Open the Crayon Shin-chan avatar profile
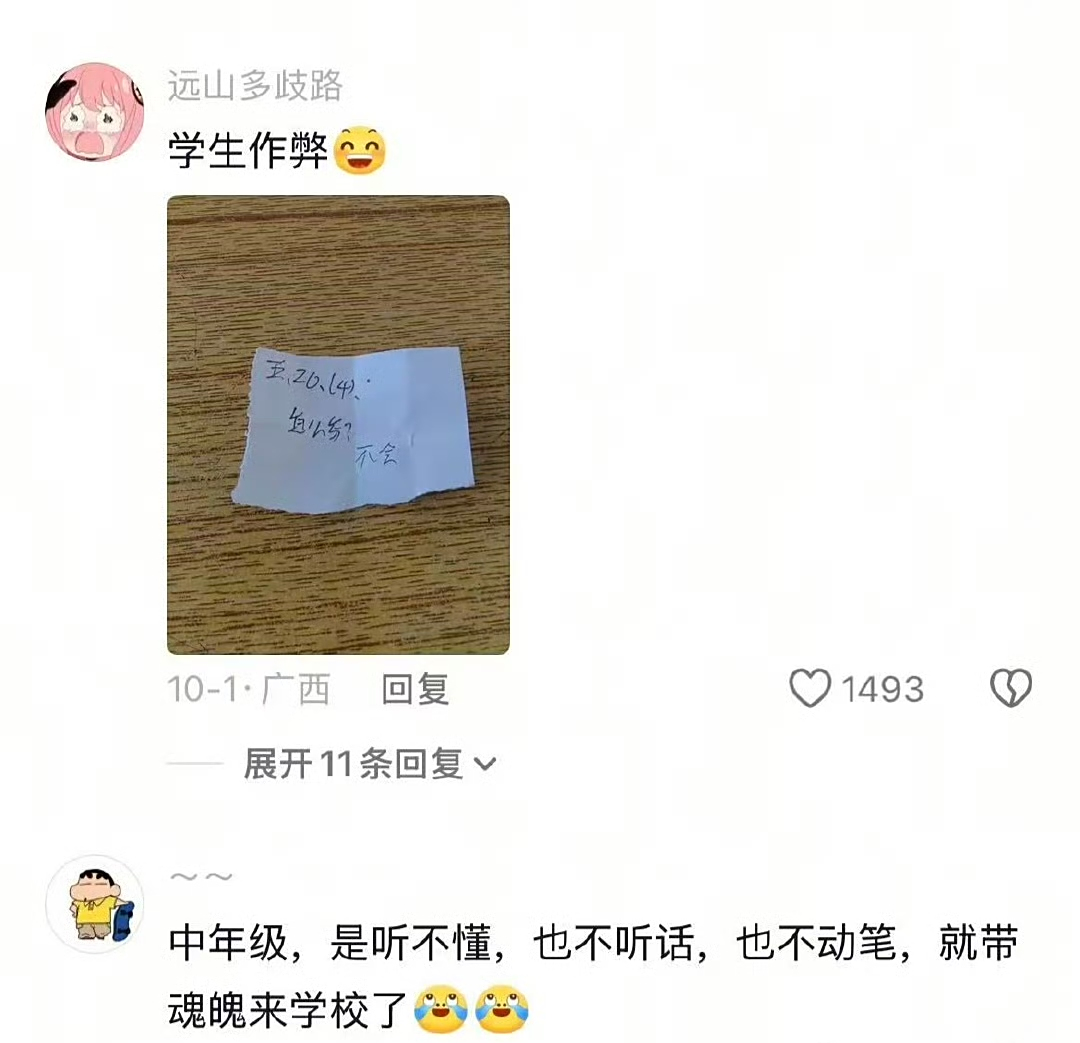Screen dimensions: 1080x1043 (95, 904)
